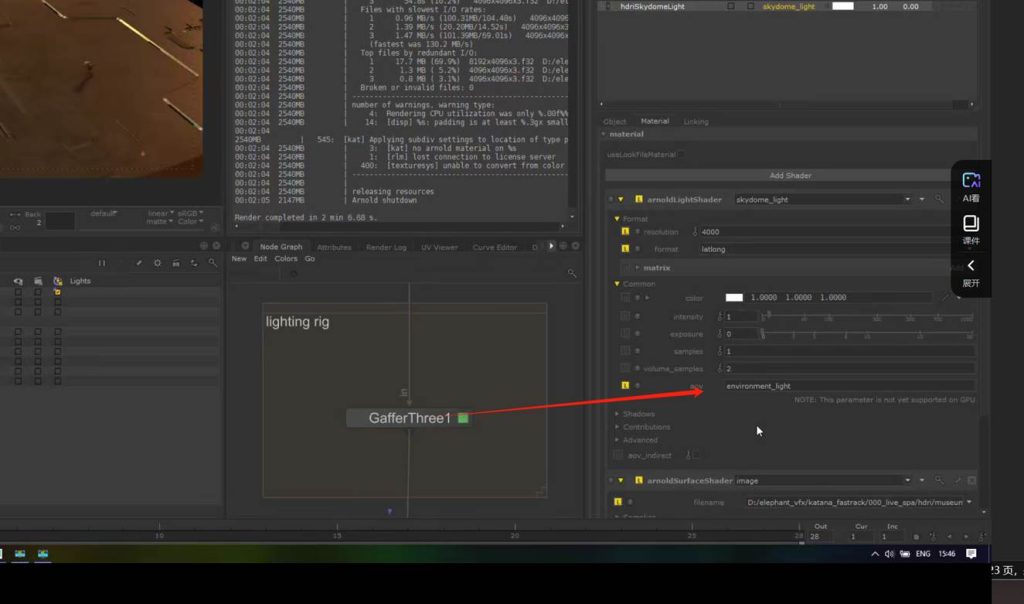Switch to the Render Log tab
The width and height of the screenshot is (1024, 604).
(386, 247)
